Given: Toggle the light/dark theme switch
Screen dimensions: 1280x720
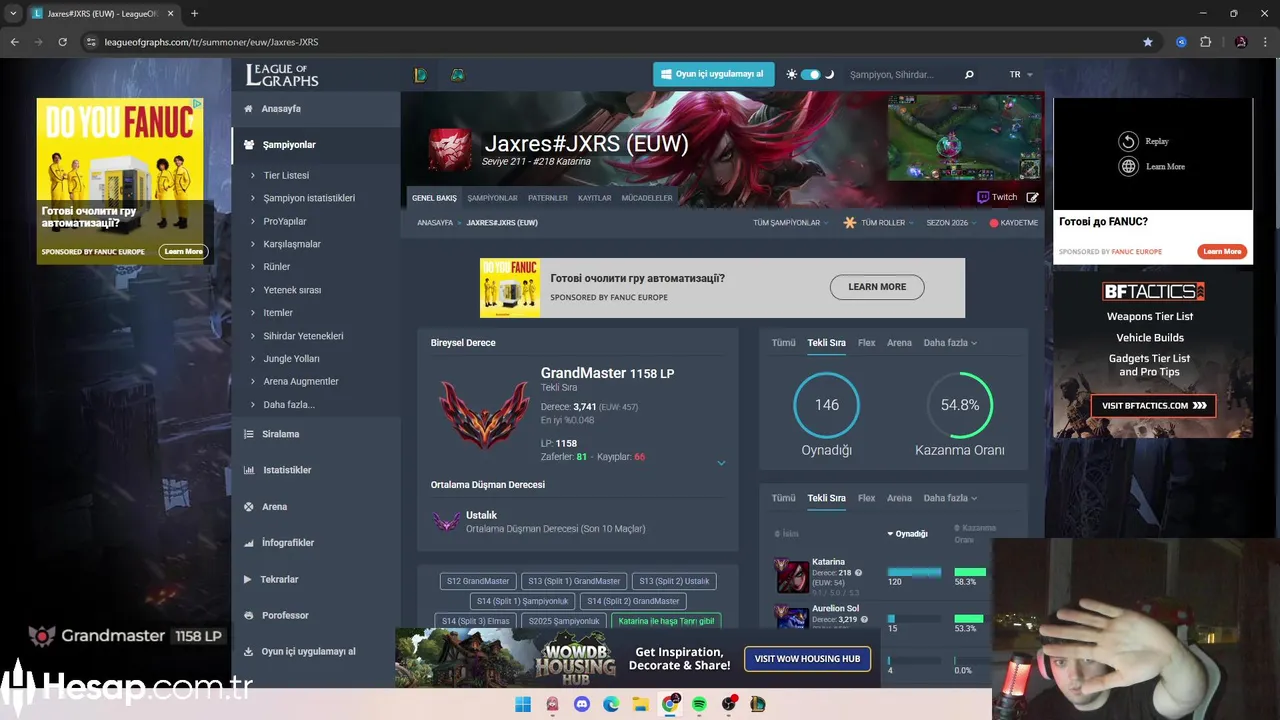Looking at the screenshot, I should [x=810, y=75].
